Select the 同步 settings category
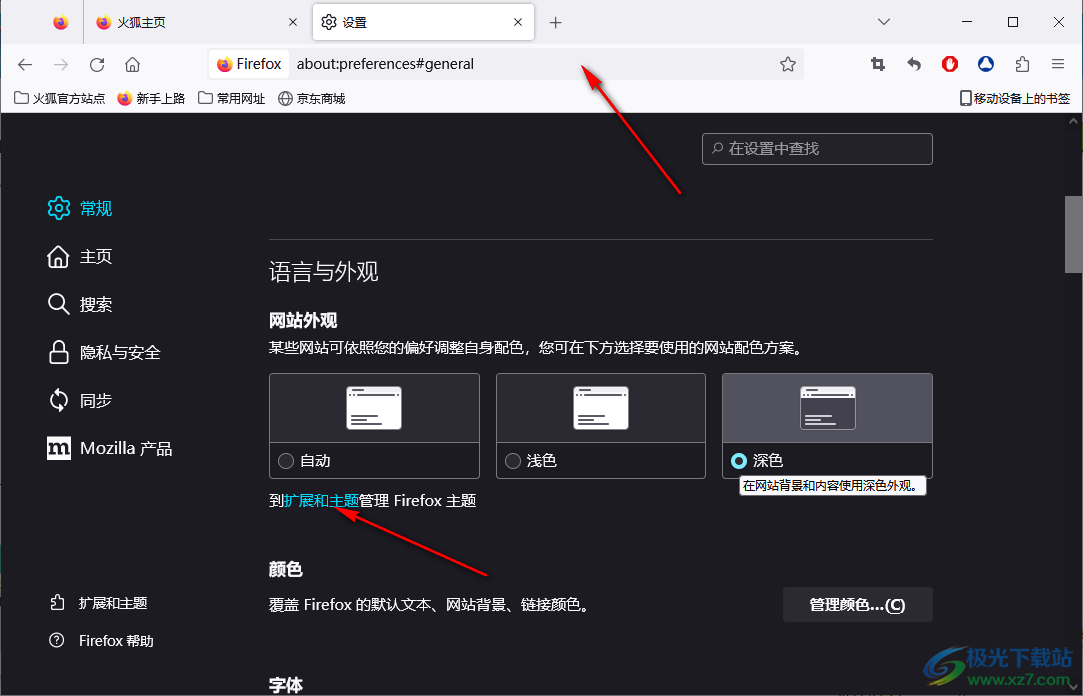The height and width of the screenshot is (696, 1083). 79,400
